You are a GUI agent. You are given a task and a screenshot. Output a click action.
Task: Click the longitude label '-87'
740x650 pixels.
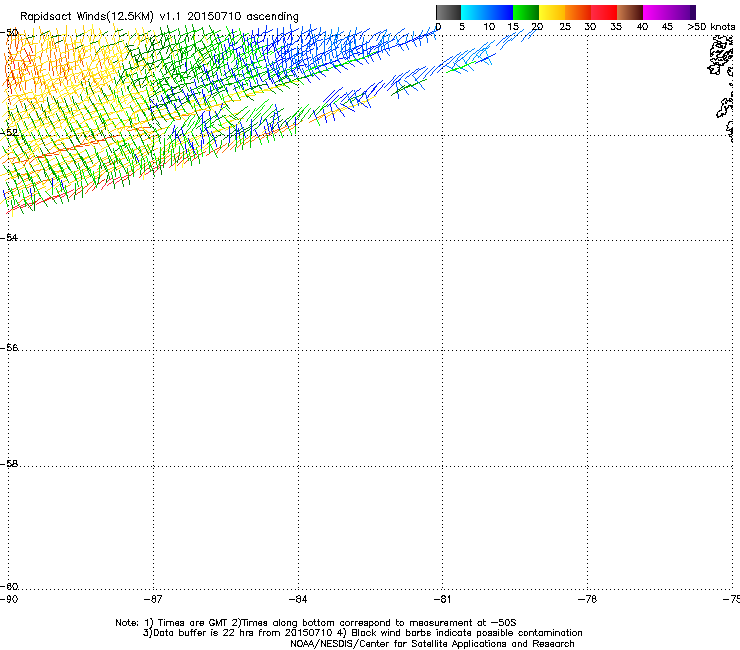(152, 599)
